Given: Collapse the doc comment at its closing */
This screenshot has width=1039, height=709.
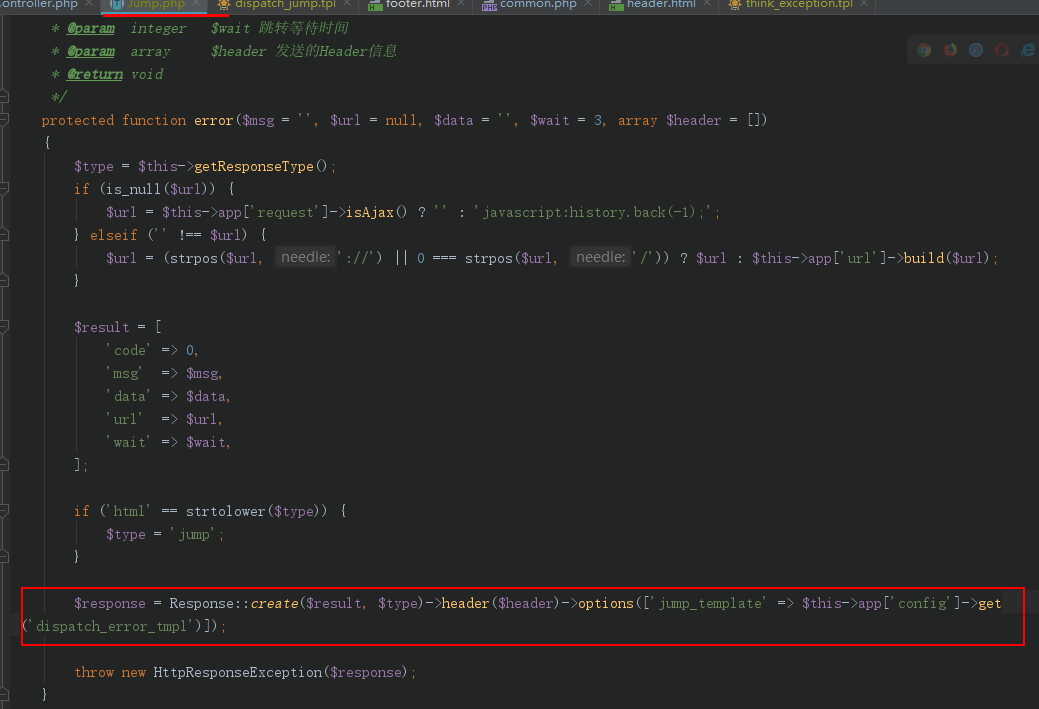Looking at the screenshot, I should click(4, 97).
